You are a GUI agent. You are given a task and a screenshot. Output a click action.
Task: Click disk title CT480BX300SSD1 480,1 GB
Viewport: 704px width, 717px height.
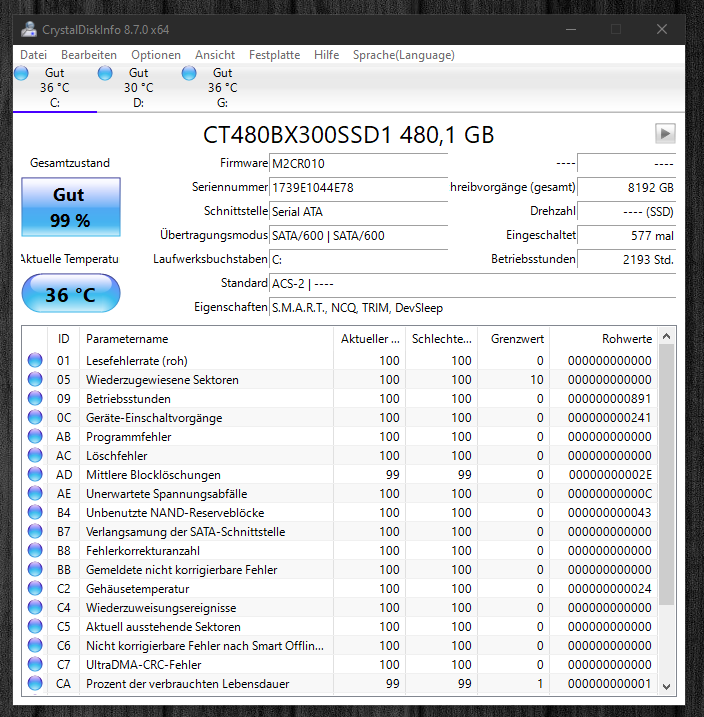tap(348, 135)
